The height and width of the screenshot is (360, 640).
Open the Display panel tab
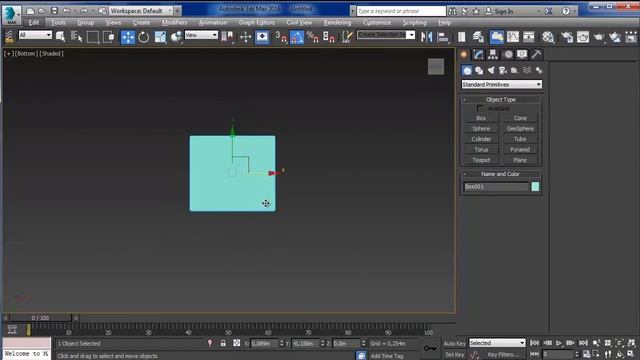(522, 54)
